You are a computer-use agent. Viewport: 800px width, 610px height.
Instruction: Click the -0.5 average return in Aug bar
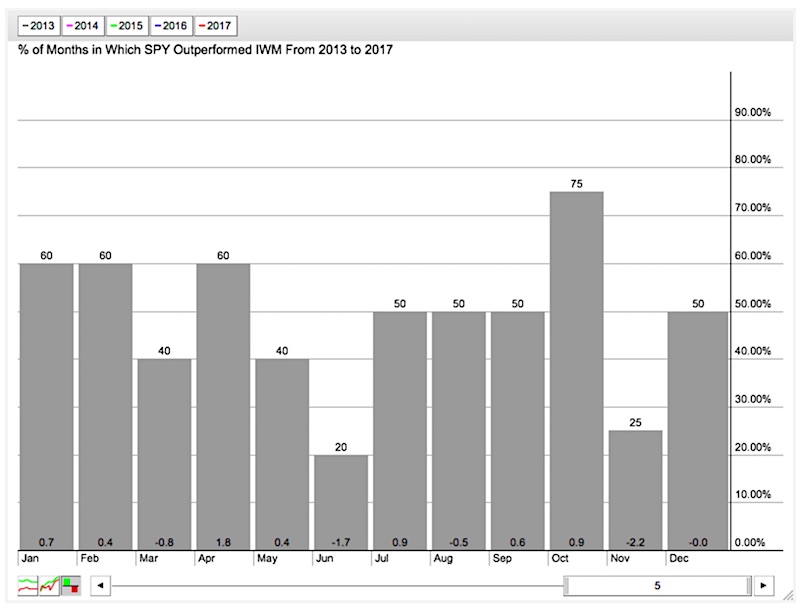click(x=459, y=543)
